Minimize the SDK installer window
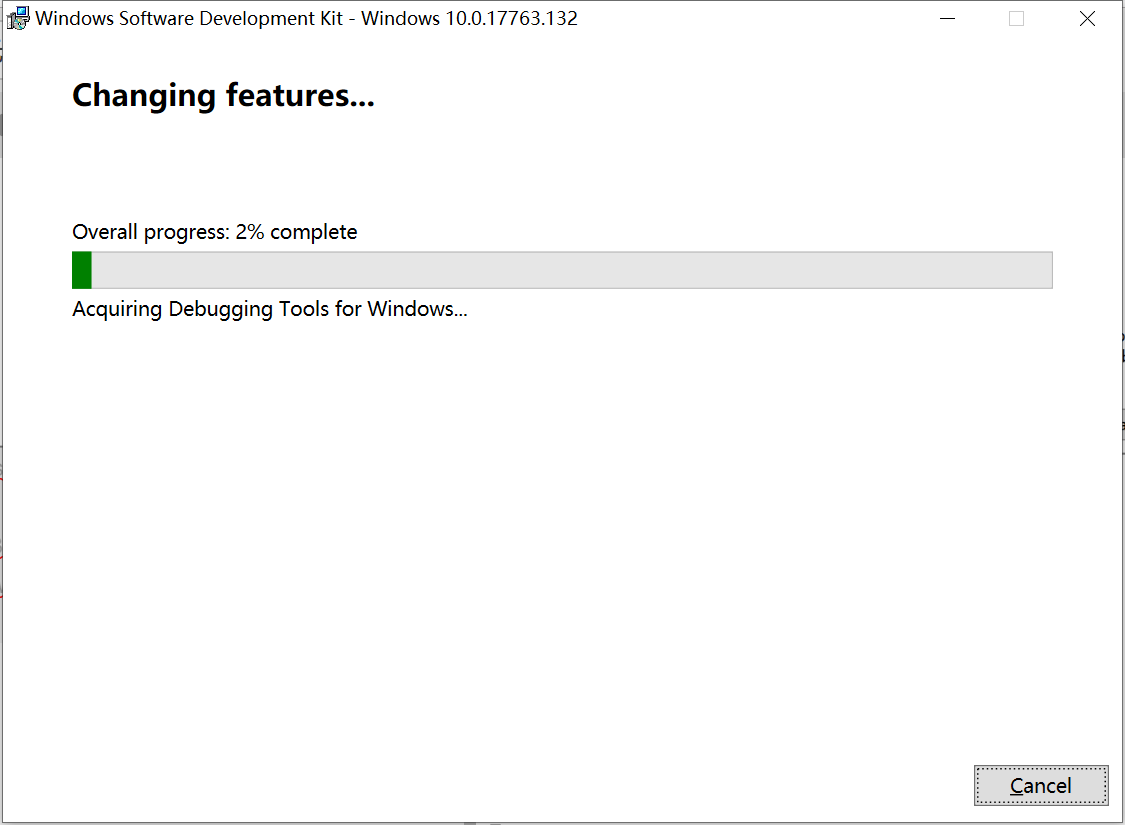Image resolution: width=1125 pixels, height=825 pixels. click(x=948, y=19)
